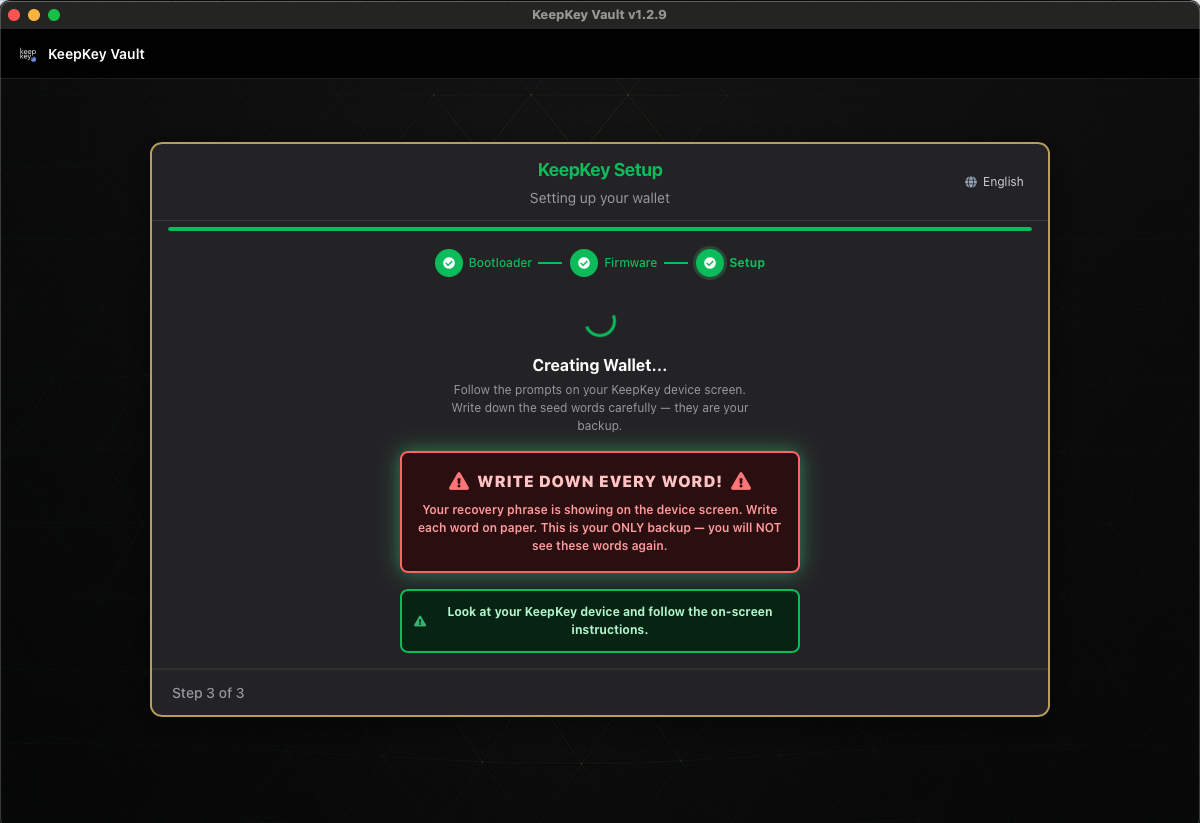The image size is (1200, 823).
Task: Click the Creating Wallet heading
Action: pos(600,366)
